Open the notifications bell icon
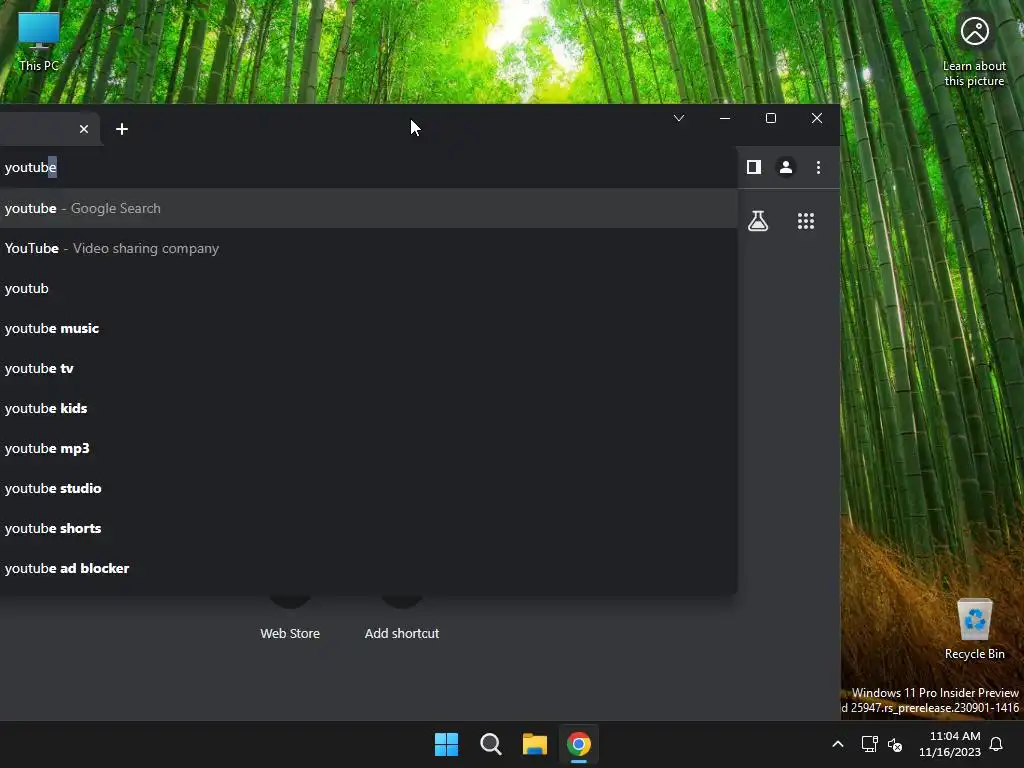This screenshot has height=768, width=1024. (997, 744)
